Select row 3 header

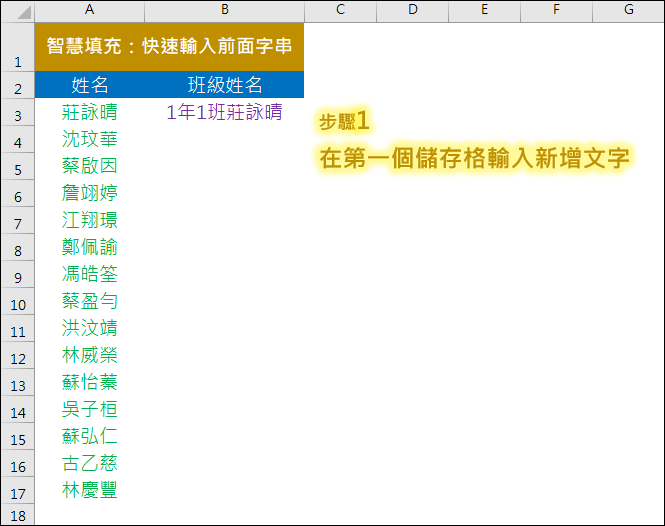coord(18,112)
